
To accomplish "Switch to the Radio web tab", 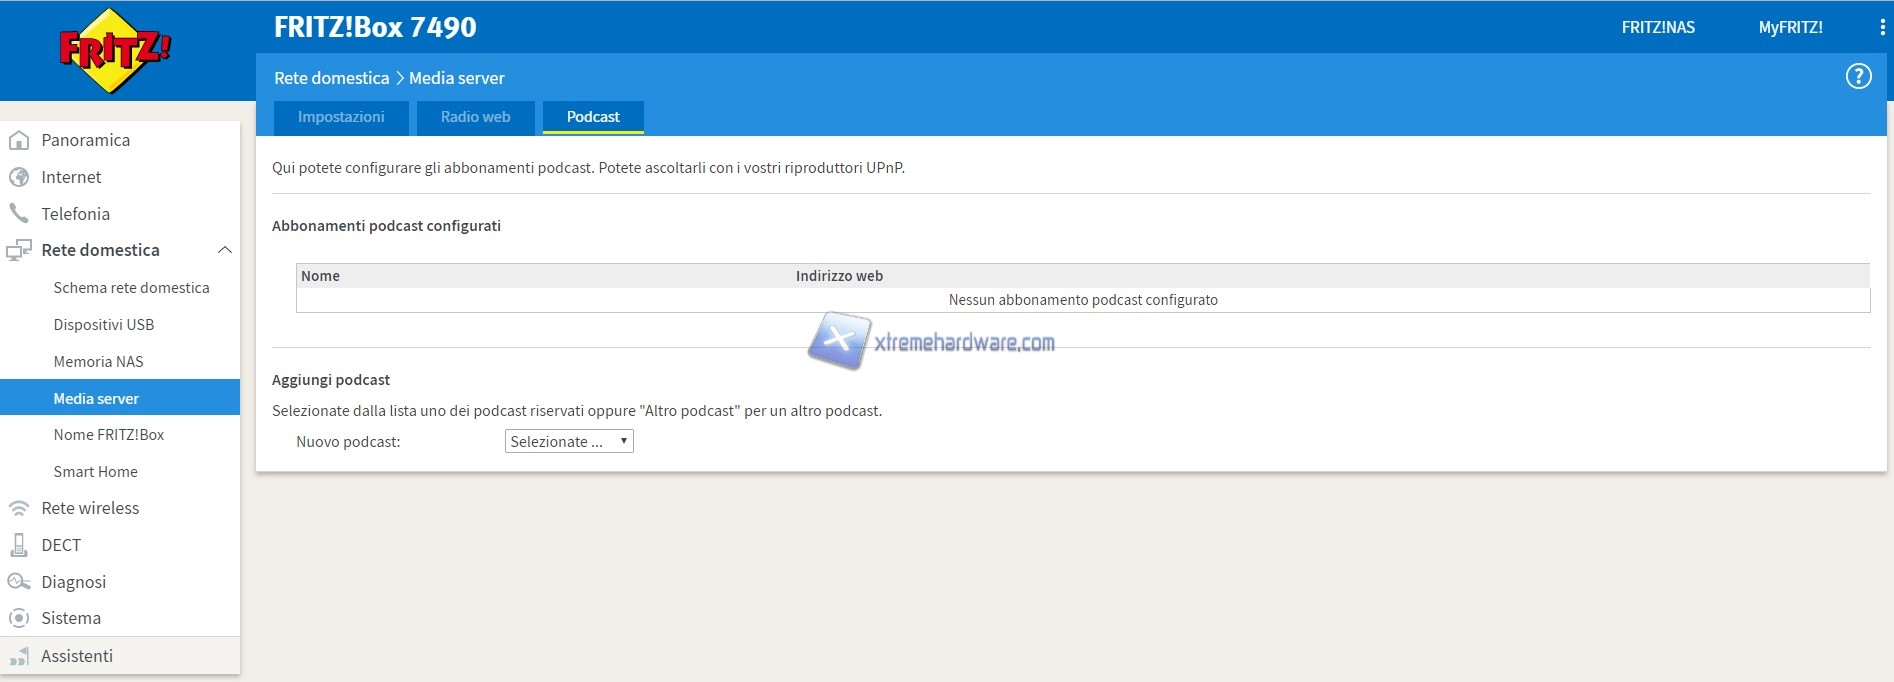I will 475,117.
